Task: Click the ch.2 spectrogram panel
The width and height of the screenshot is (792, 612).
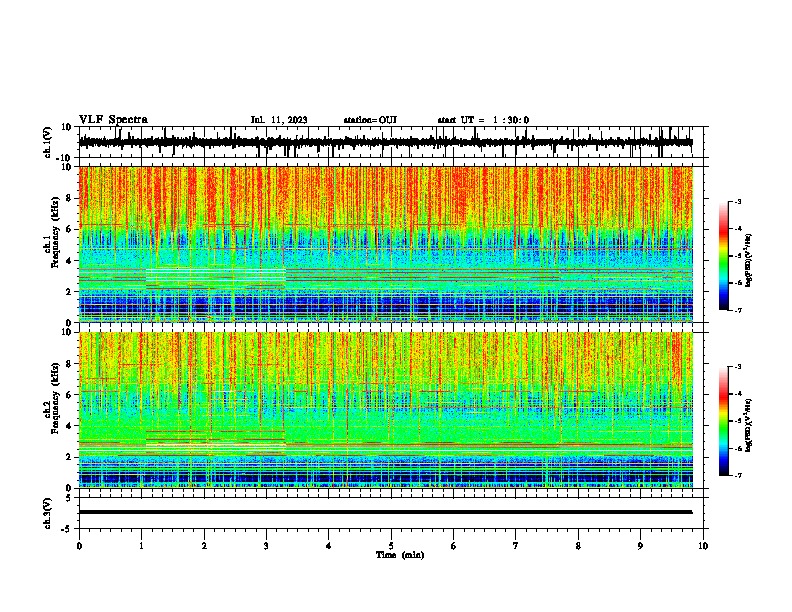Action: (386, 410)
